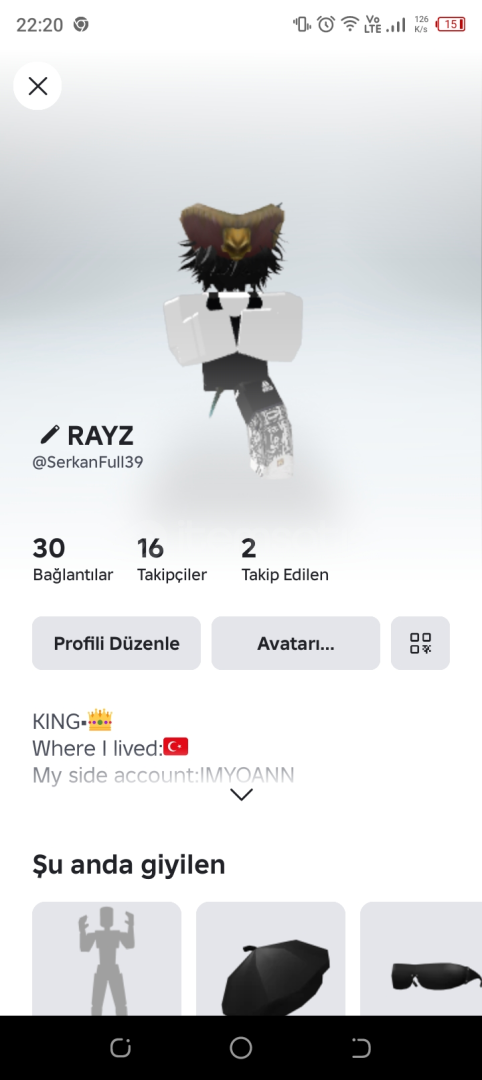Tap the pencil icon beside RAYZ
482x1080 pixels.
(50, 435)
